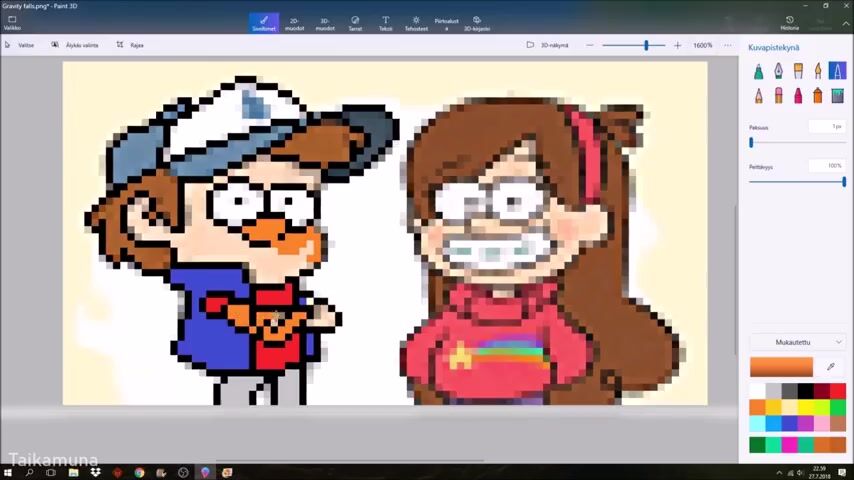Choose the magenta custom color swatch

pos(790,445)
